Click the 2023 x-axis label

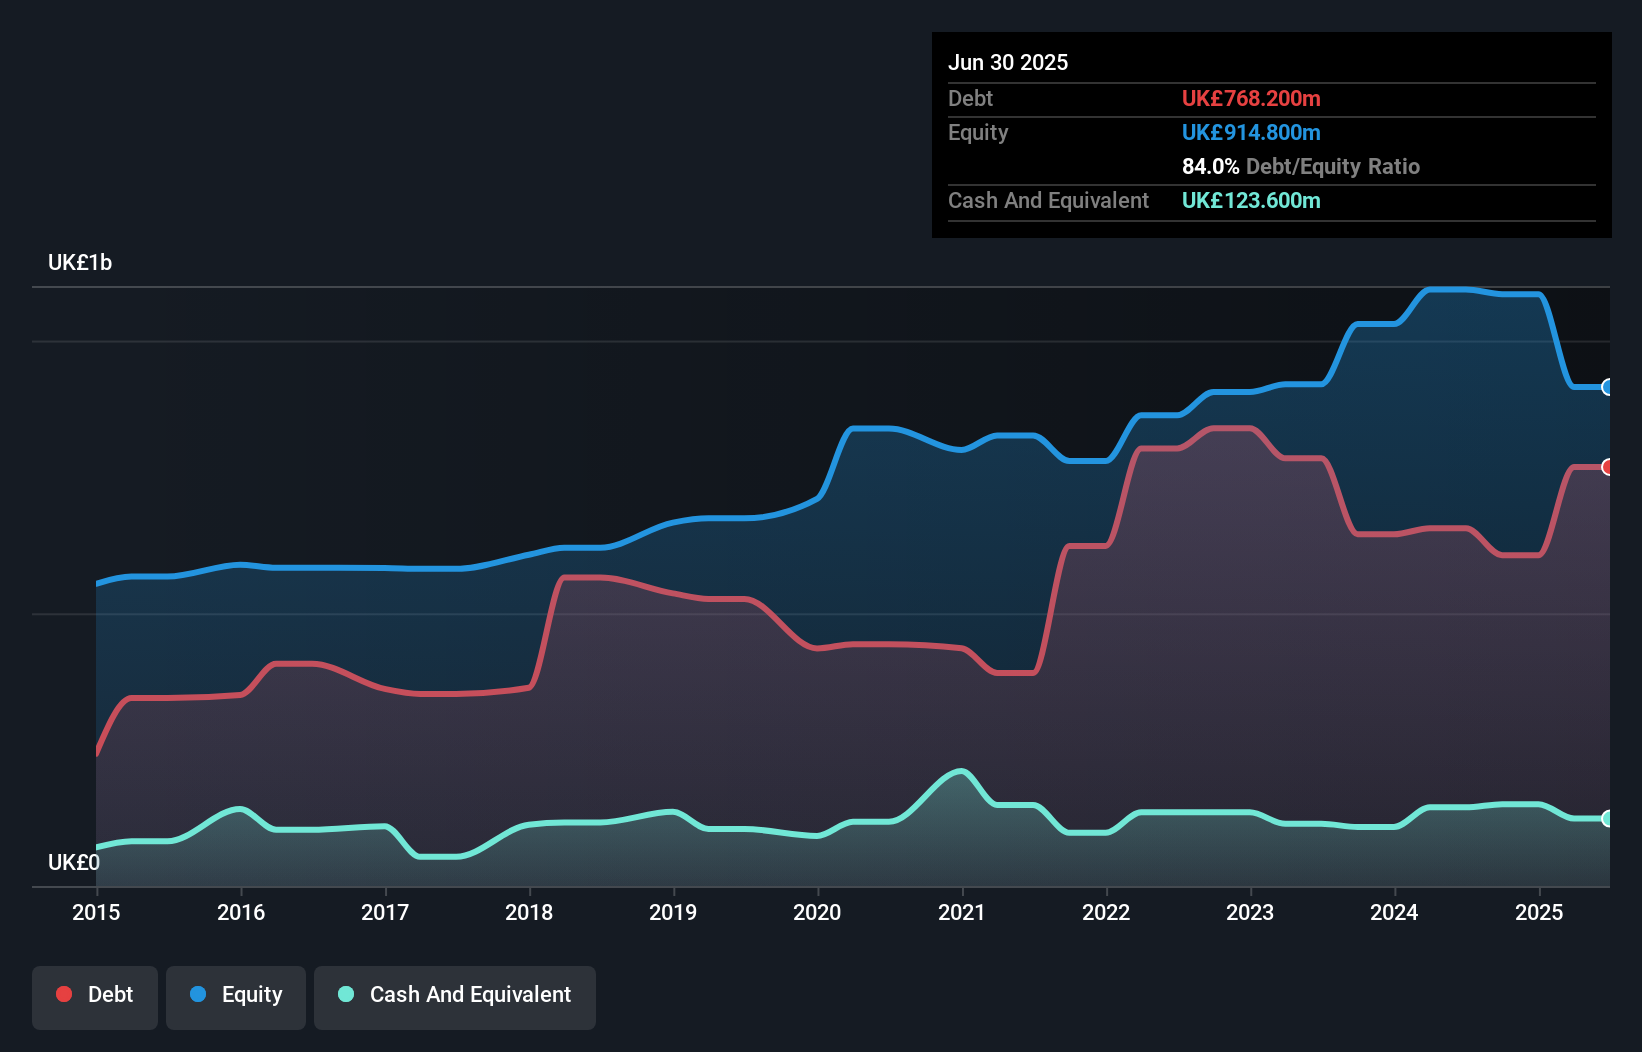(1250, 912)
